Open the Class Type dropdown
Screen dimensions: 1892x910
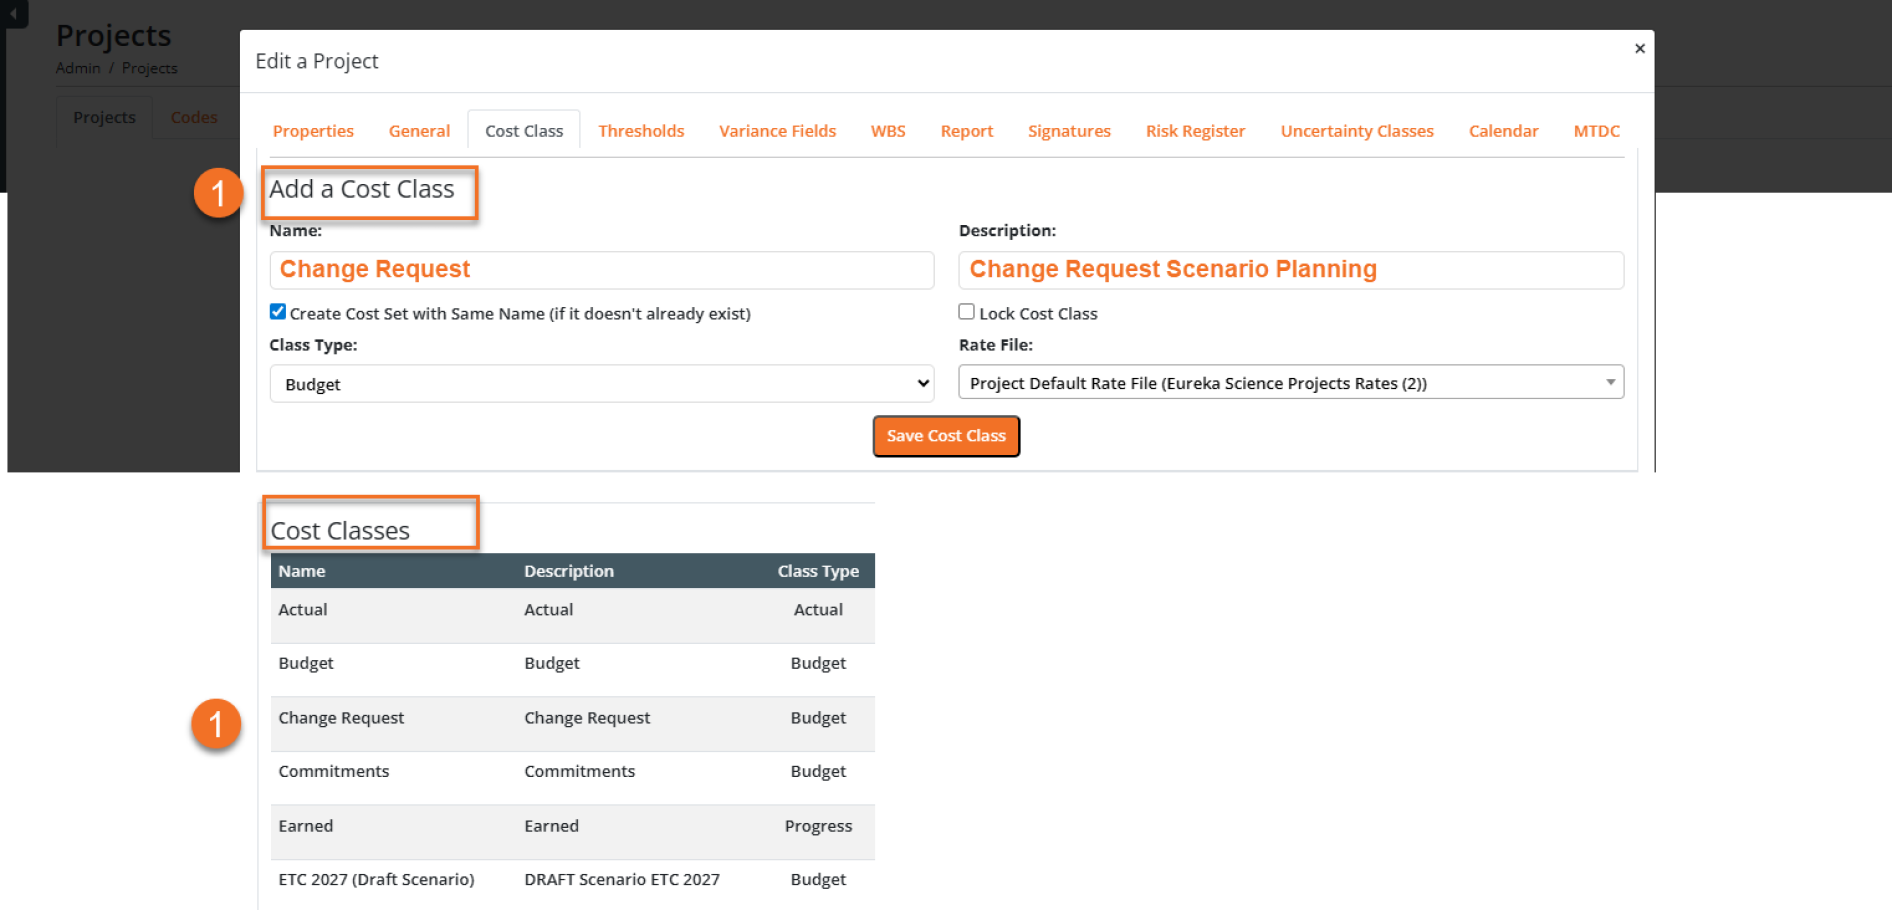[x=602, y=384]
